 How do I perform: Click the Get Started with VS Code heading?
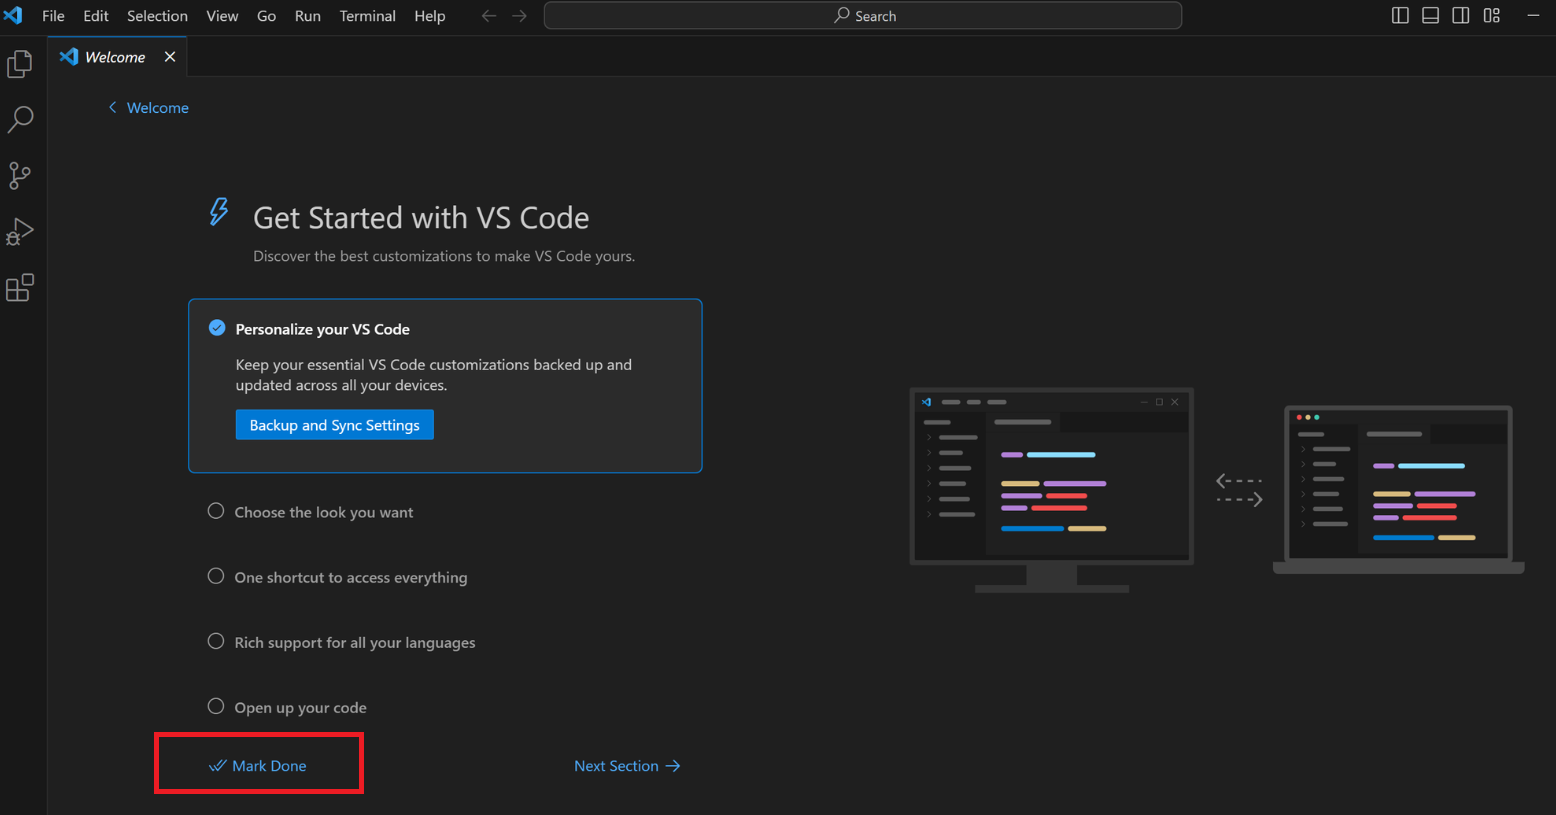pos(421,218)
